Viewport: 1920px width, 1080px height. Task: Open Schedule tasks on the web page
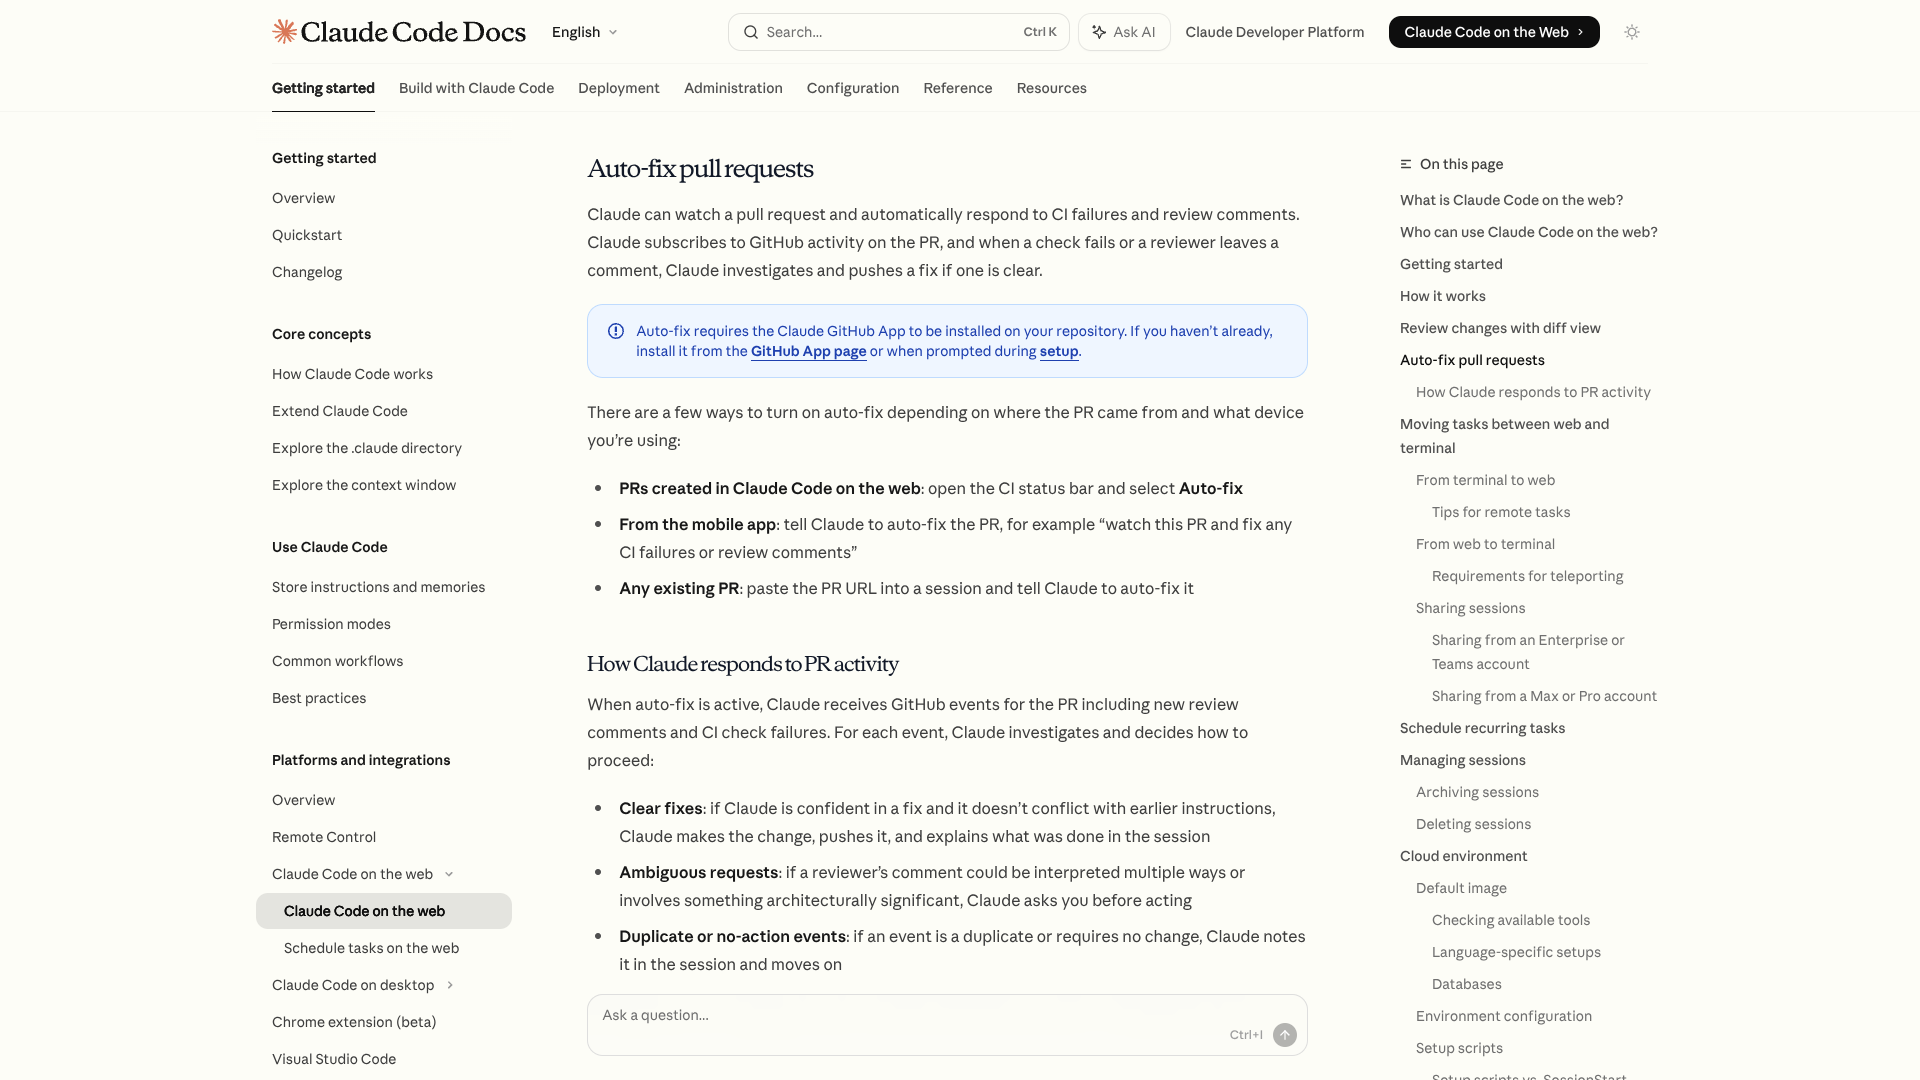[x=371, y=948]
